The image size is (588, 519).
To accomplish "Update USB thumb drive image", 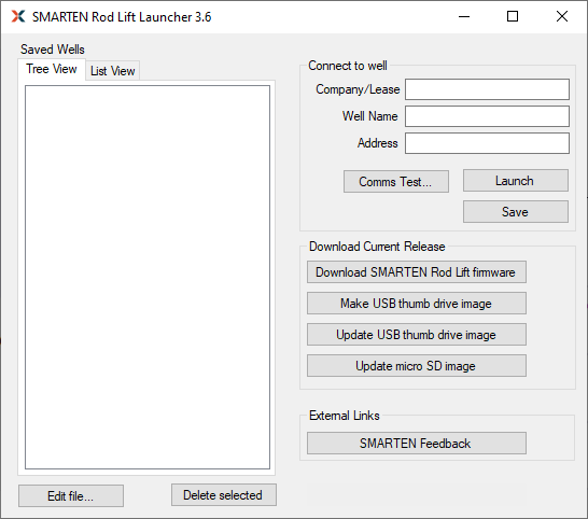I will [x=417, y=334].
